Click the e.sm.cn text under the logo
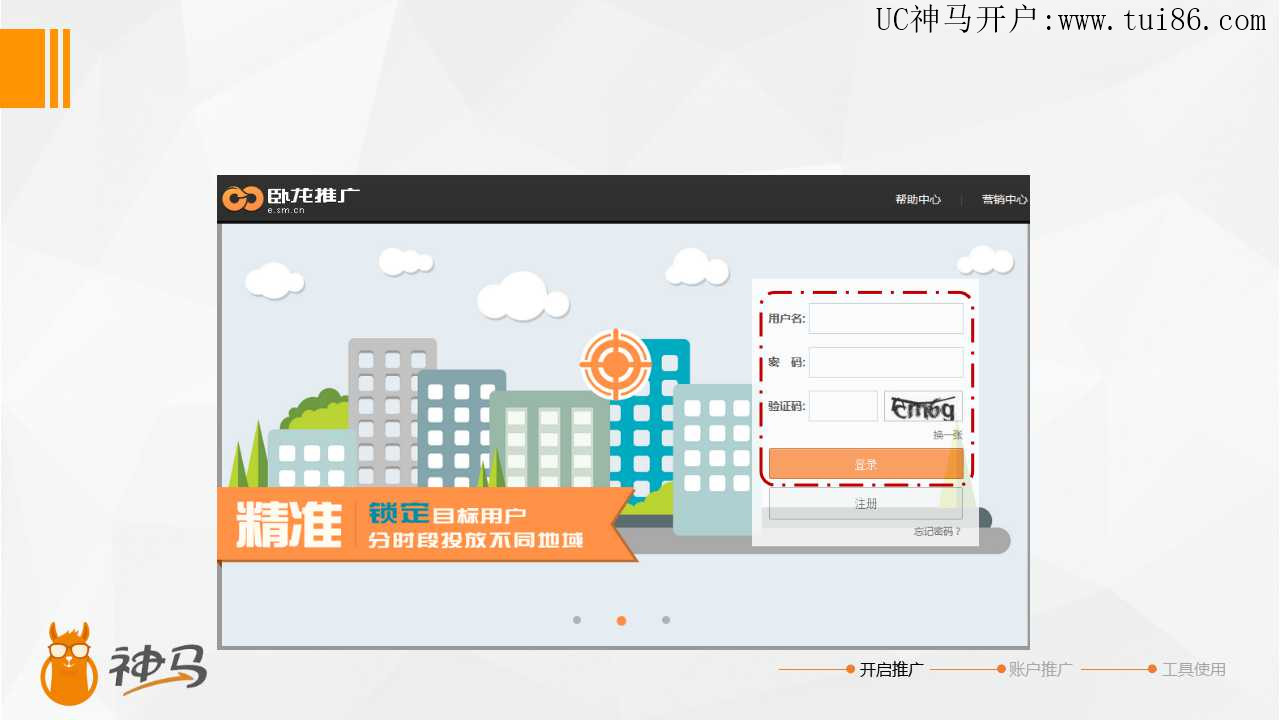This screenshot has height=720, width=1280. (286, 210)
